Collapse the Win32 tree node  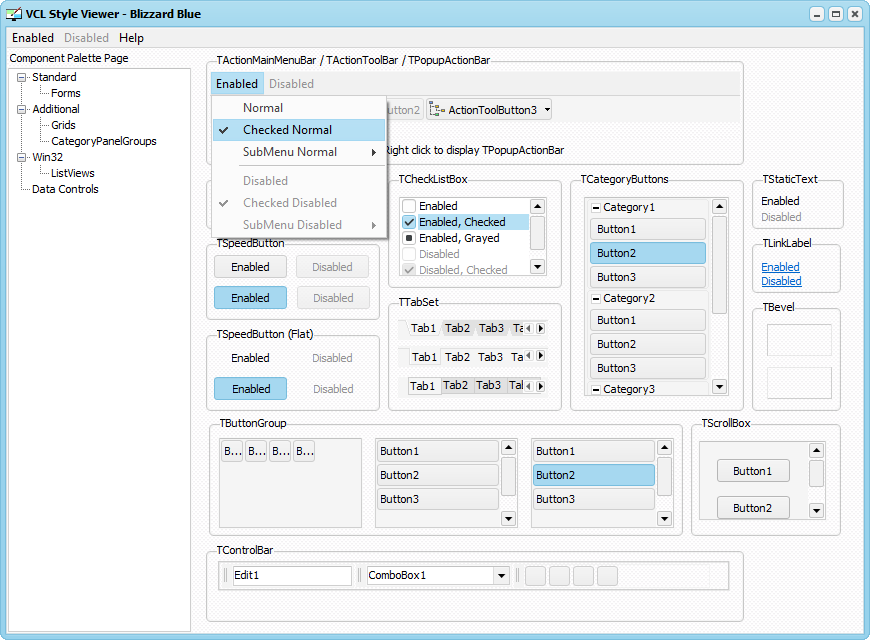coord(22,158)
